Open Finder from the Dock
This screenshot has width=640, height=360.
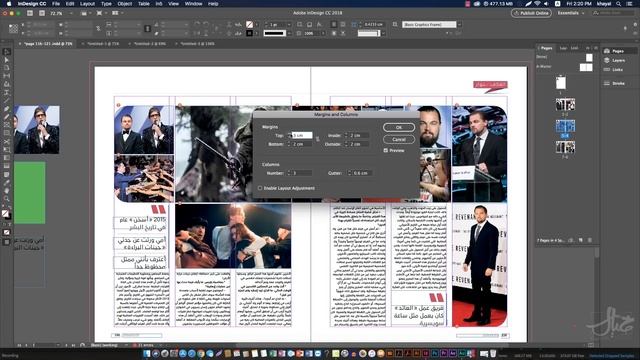pos(147,353)
